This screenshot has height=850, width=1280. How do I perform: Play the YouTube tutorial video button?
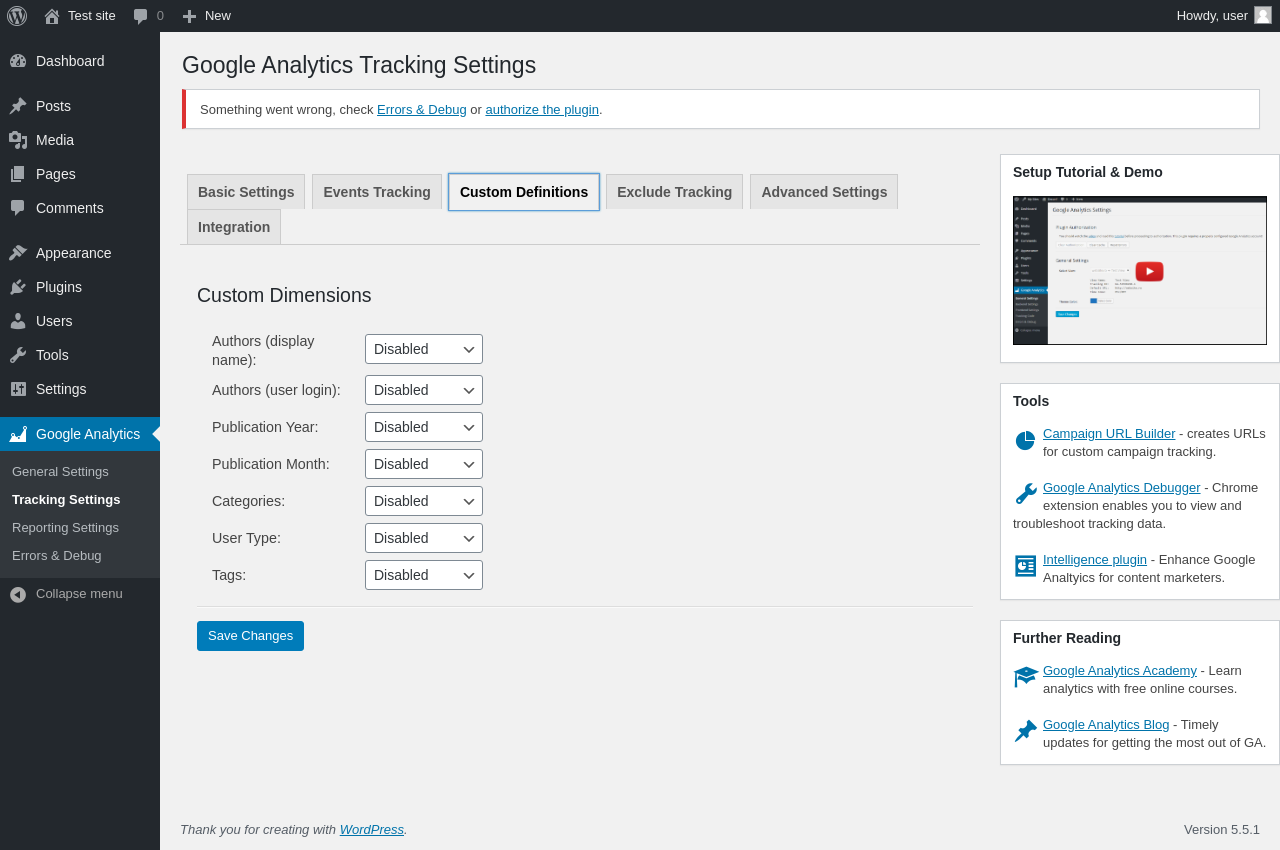1150,271
